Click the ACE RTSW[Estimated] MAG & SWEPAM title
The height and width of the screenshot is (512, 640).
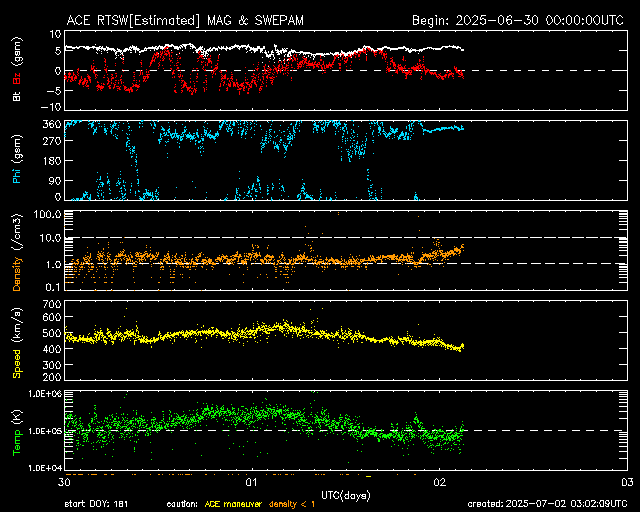point(185,20)
